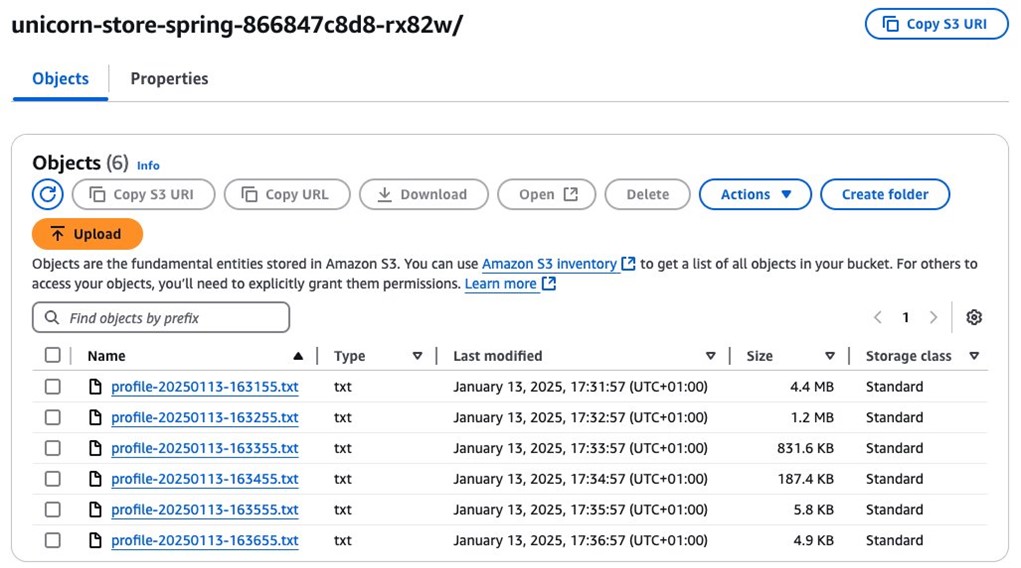
Task: Click file icon of profile-20250113-163255.txt
Action: point(95,418)
